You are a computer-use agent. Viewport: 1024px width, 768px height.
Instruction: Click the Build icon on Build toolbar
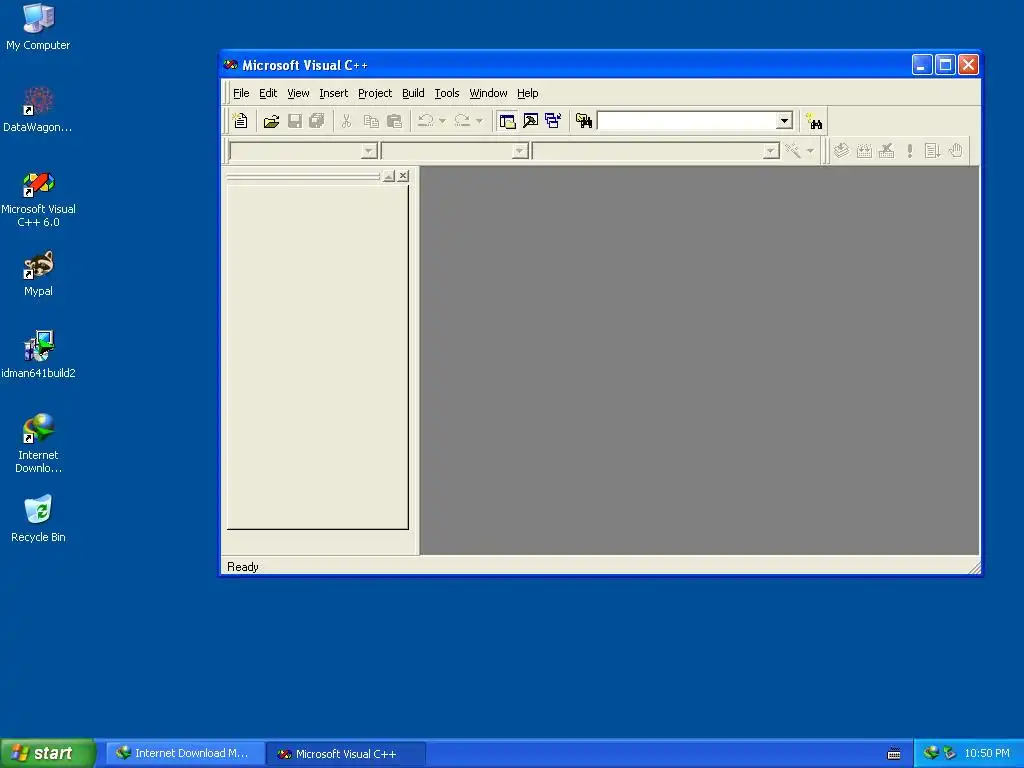pos(864,151)
